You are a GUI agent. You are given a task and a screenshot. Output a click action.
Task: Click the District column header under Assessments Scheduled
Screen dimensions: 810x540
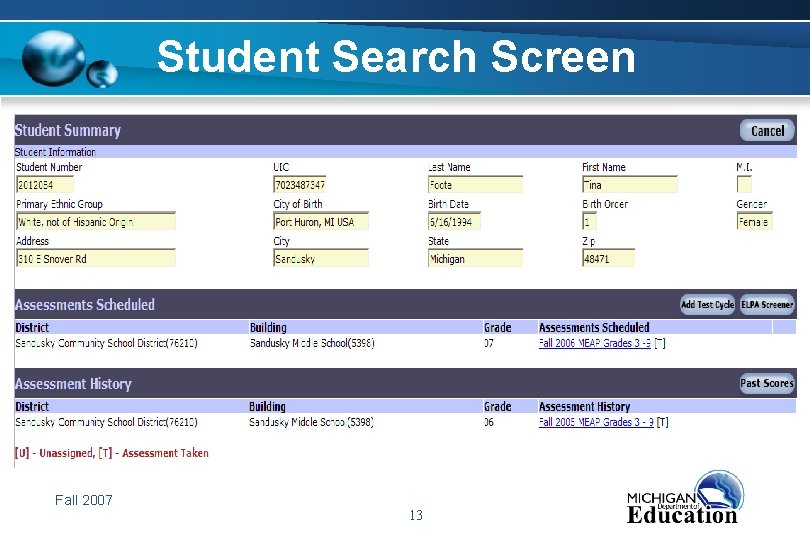point(32,328)
